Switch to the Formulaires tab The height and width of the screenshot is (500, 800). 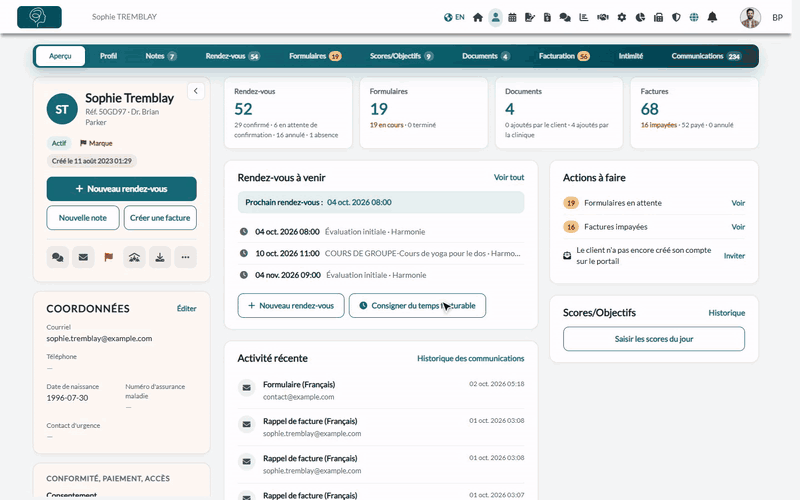(x=315, y=56)
